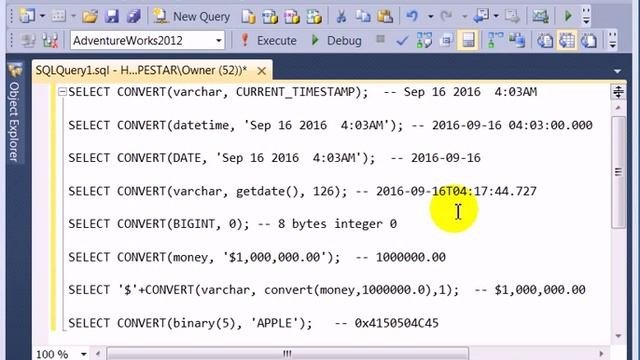
Task: Click the New Project icon
Action: pyautogui.click(x=27, y=16)
